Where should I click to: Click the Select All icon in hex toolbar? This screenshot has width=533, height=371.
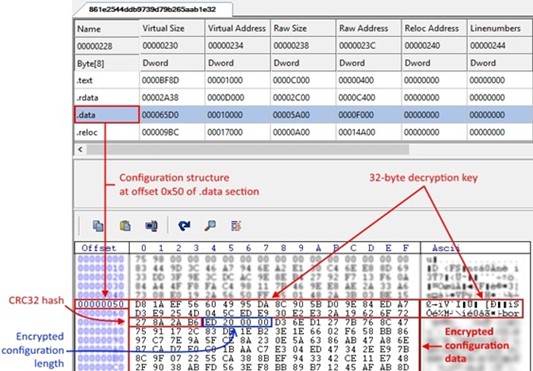(151, 226)
